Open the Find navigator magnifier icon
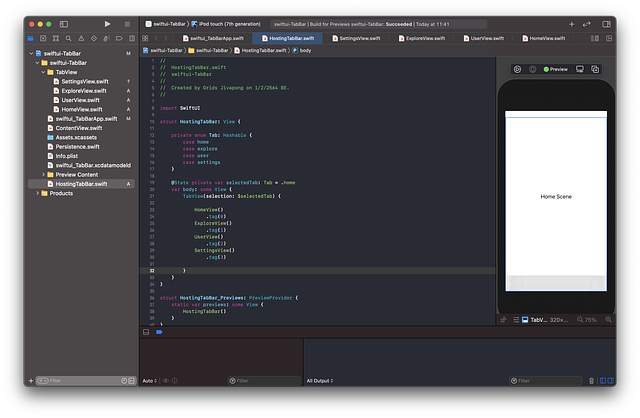 tap(69, 38)
